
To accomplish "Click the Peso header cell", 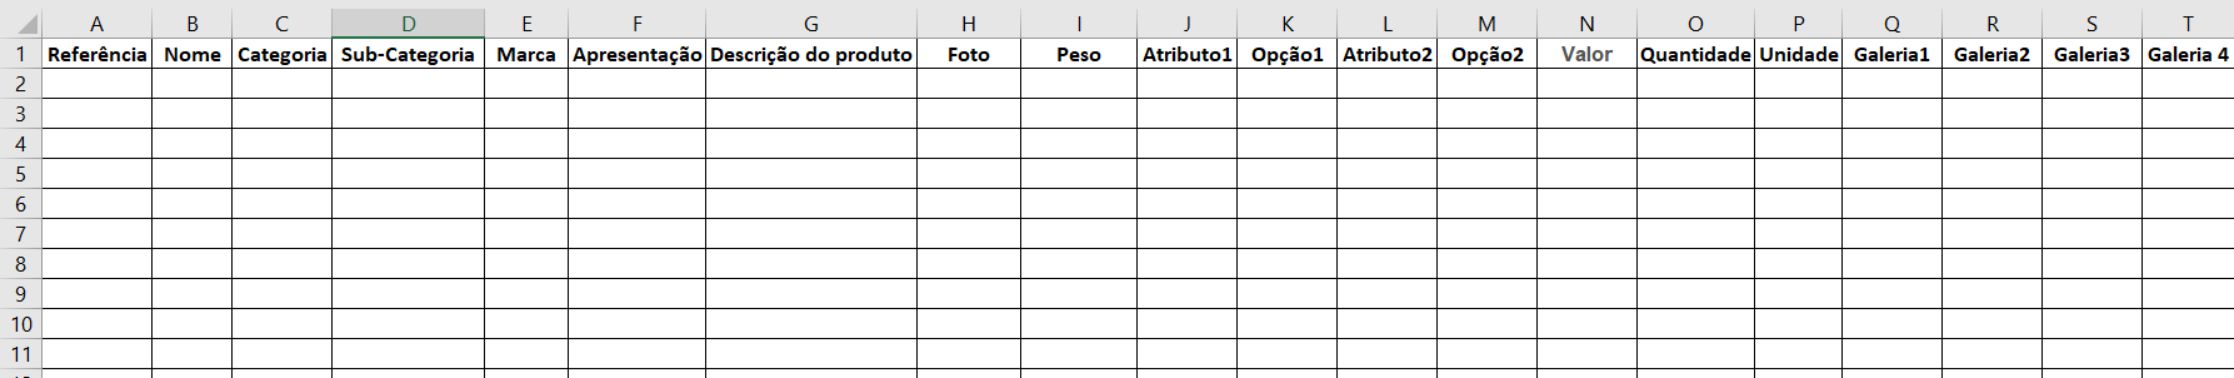I will (x=1078, y=55).
